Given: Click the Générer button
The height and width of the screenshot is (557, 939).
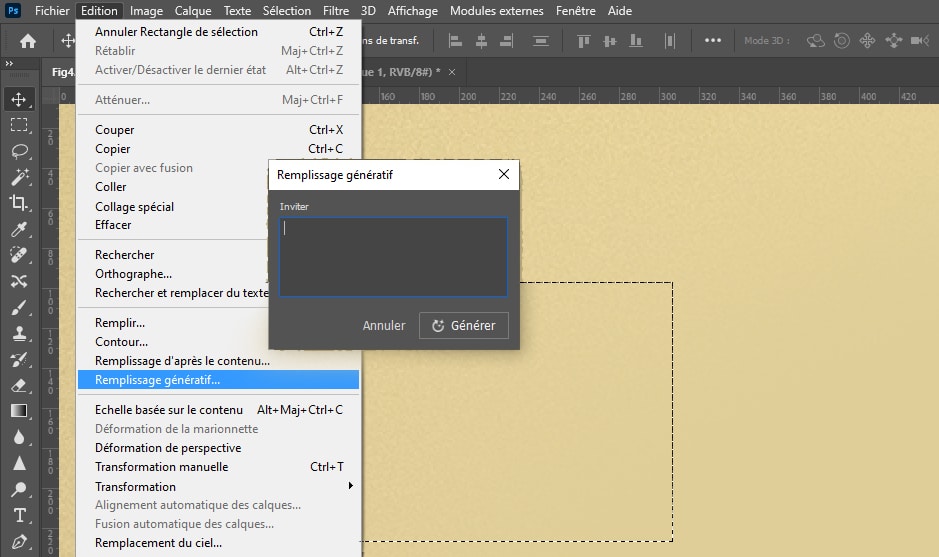Looking at the screenshot, I should tap(464, 325).
